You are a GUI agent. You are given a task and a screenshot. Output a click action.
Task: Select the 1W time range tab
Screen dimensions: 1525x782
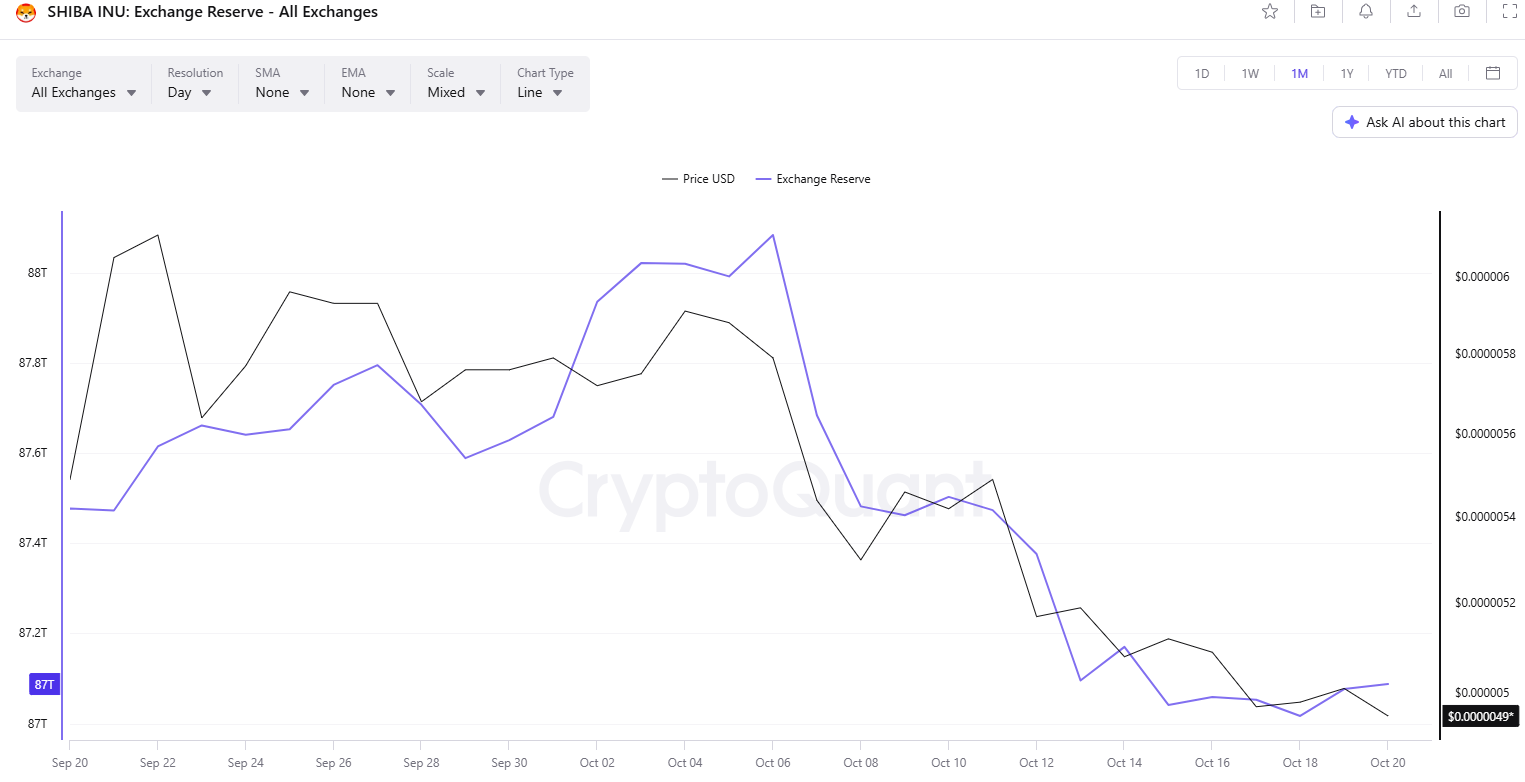coord(1250,73)
